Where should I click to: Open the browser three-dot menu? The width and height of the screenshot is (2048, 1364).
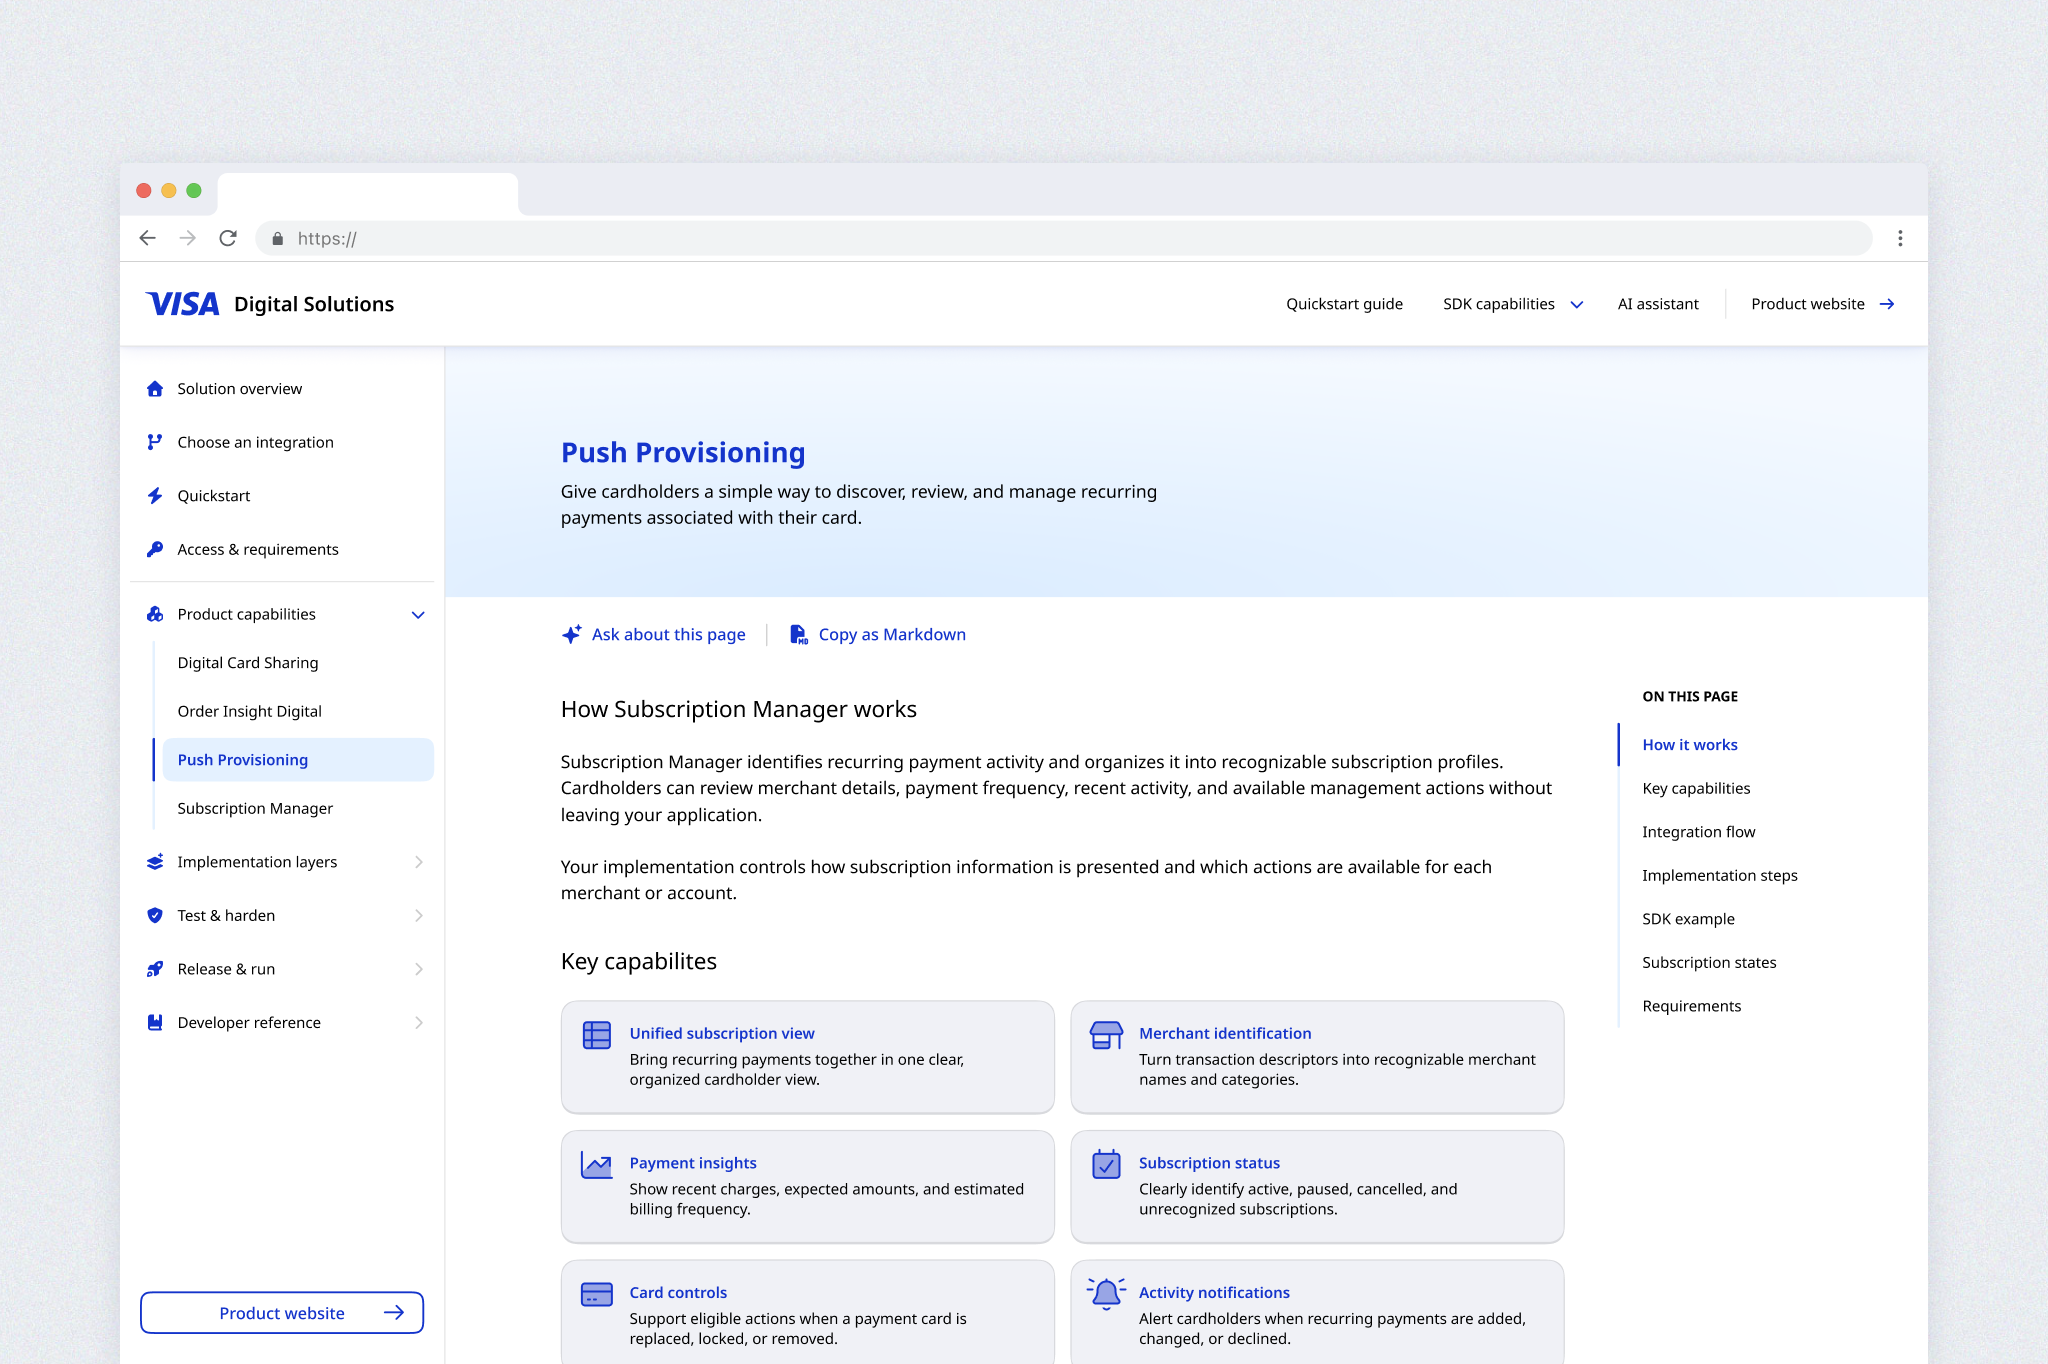[1900, 238]
